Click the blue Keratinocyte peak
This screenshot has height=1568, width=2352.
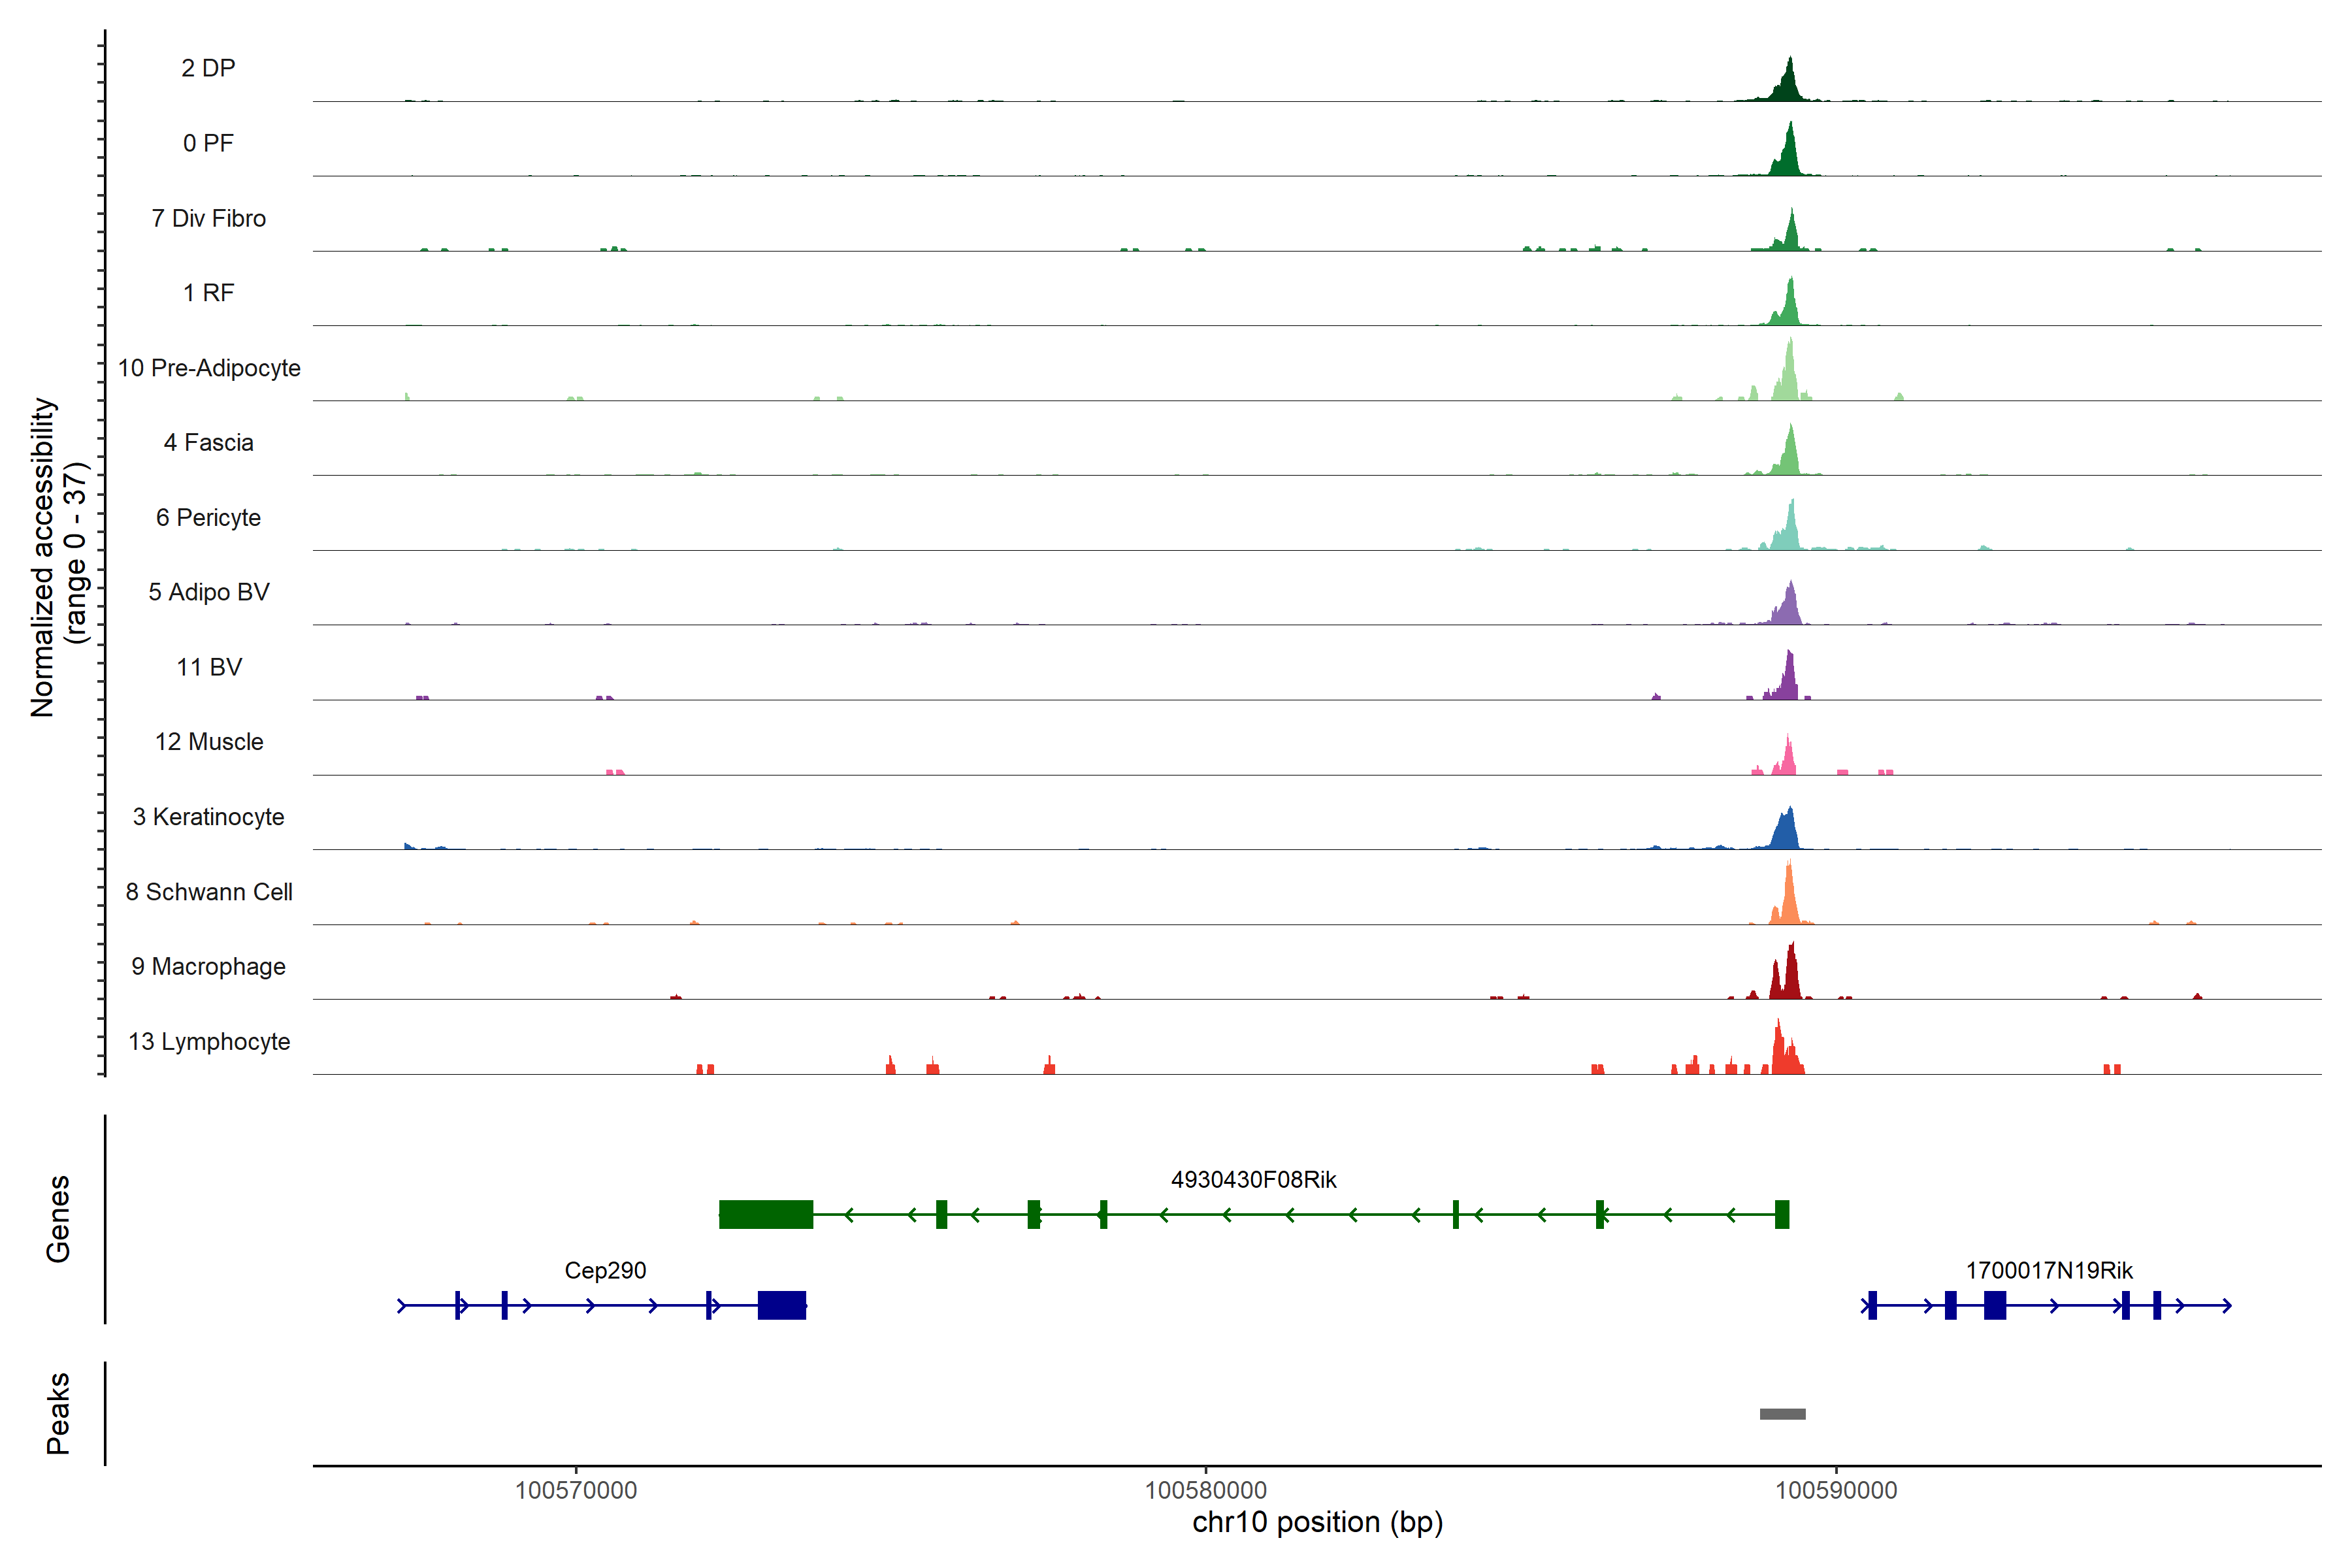tap(1785, 832)
